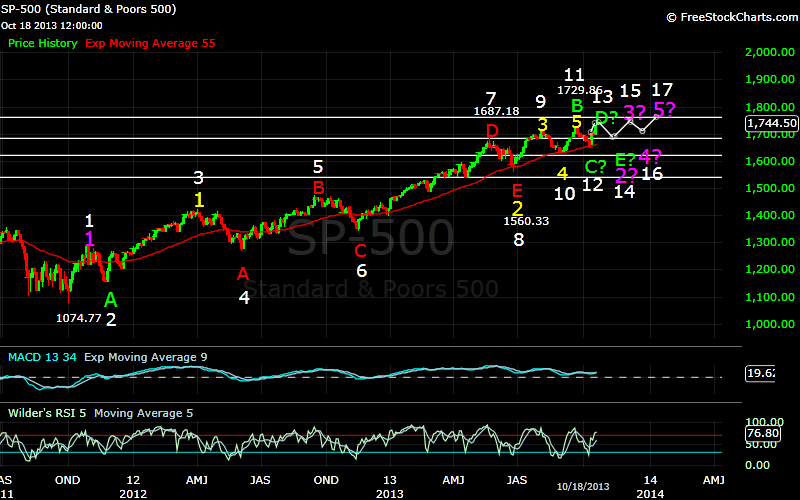Viewport: 800px width, 500px height.
Task: Click the magenta 3? wave label
Action: coord(634,112)
